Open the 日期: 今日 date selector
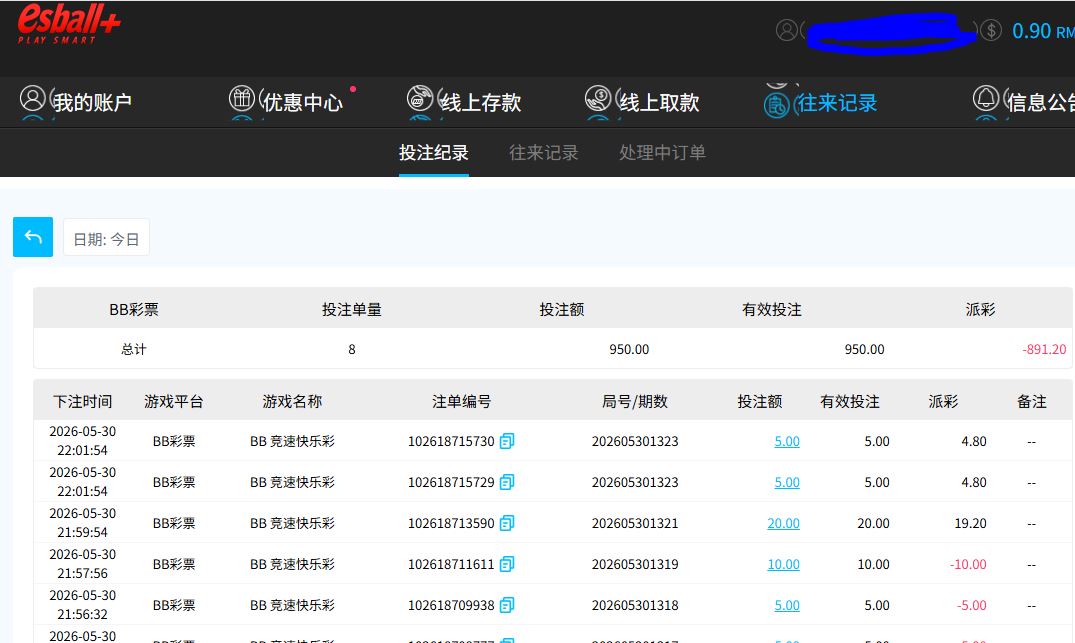 click(106, 237)
